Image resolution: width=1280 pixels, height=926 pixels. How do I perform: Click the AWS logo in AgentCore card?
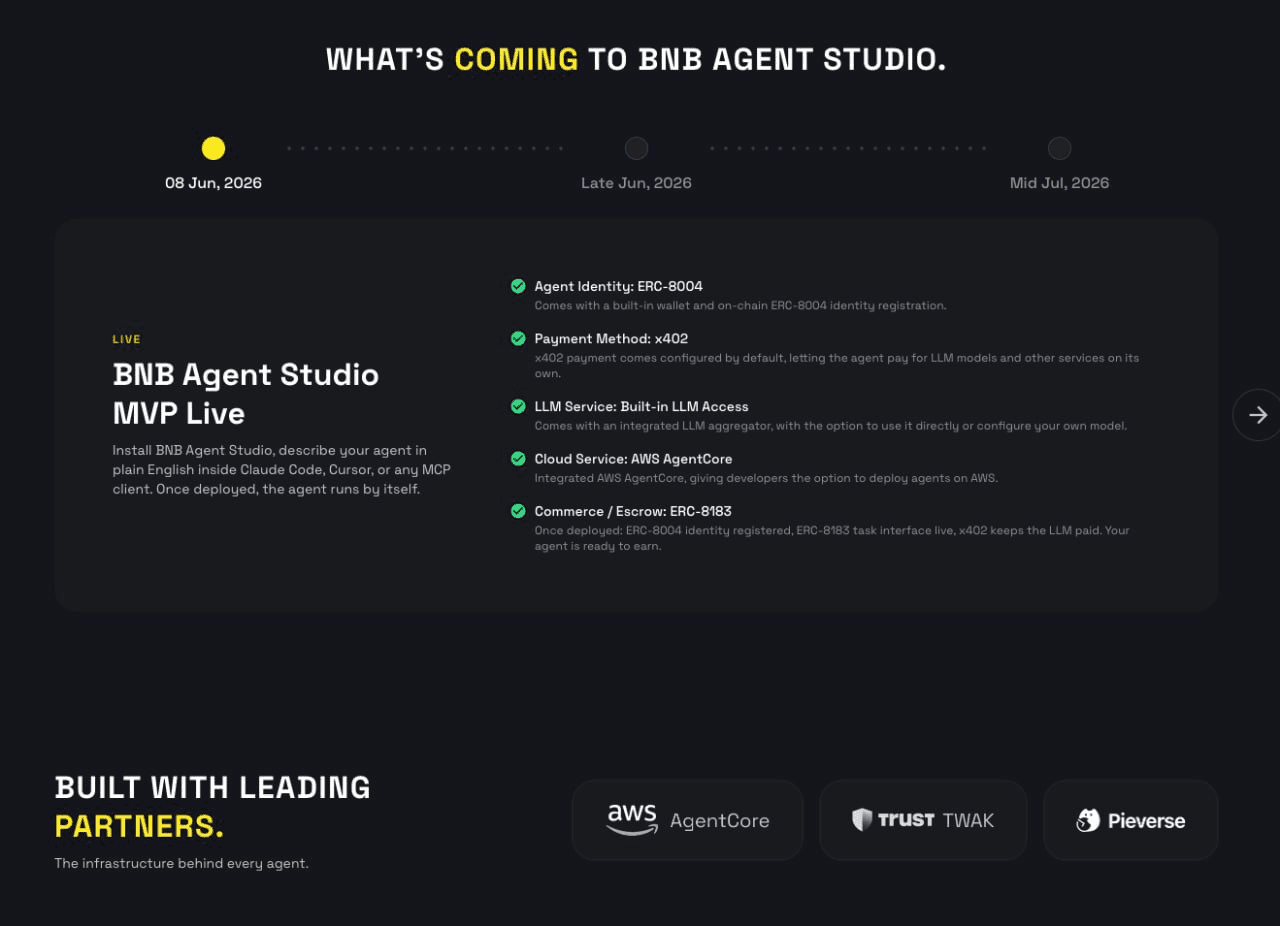(632, 819)
